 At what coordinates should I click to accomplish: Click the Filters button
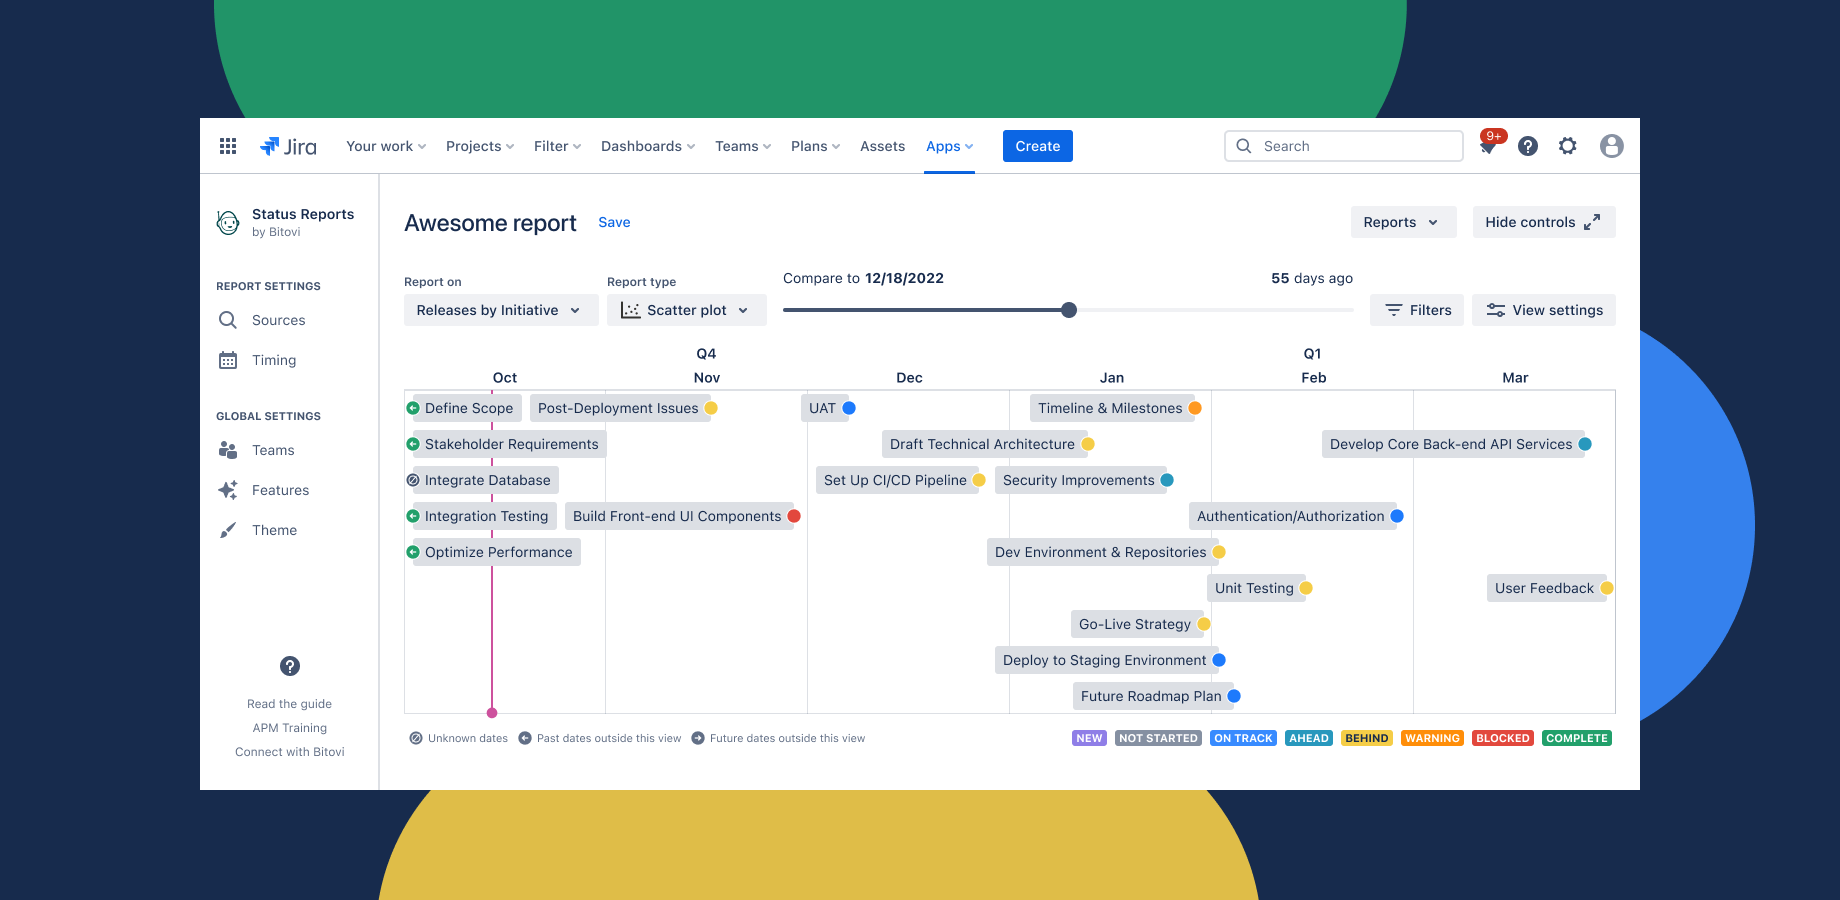click(x=1417, y=310)
